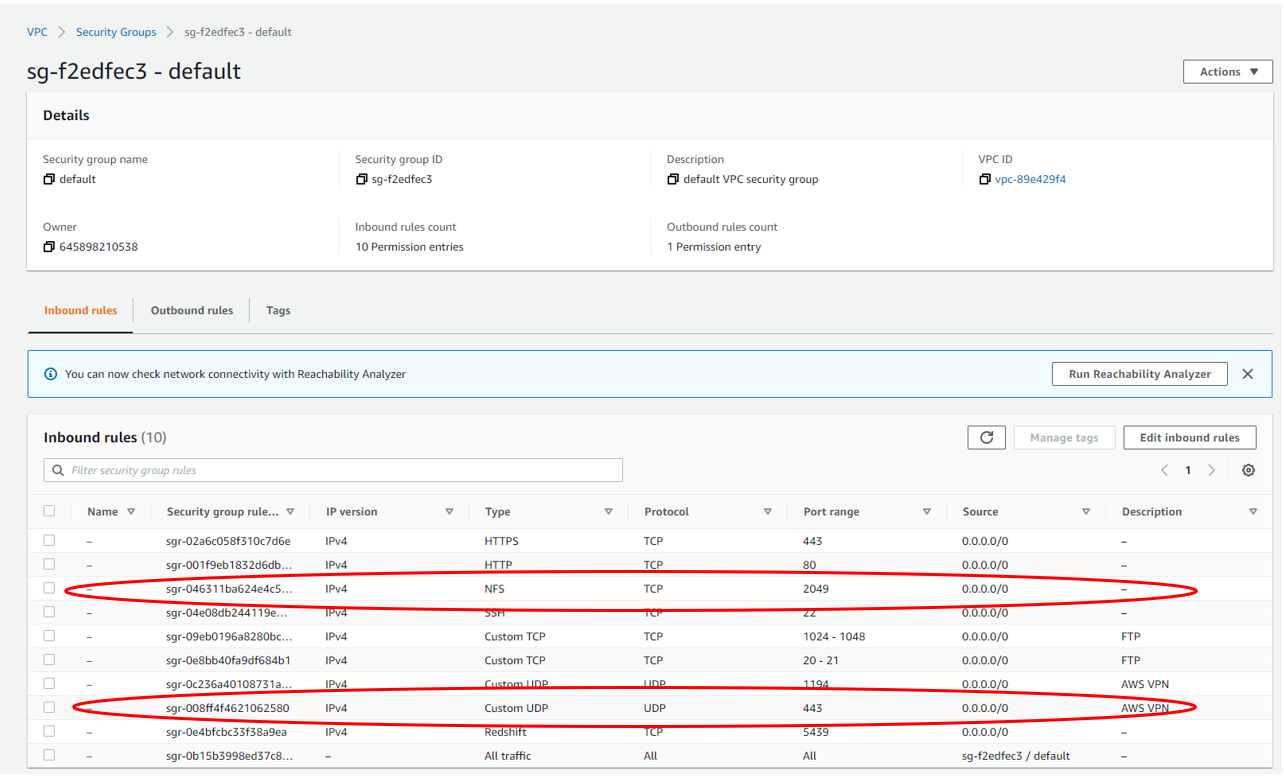Dismiss the Reachability Analyzer info banner
Image resolution: width=1284 pixels, height=777 pixels.
coord(1247,374)
